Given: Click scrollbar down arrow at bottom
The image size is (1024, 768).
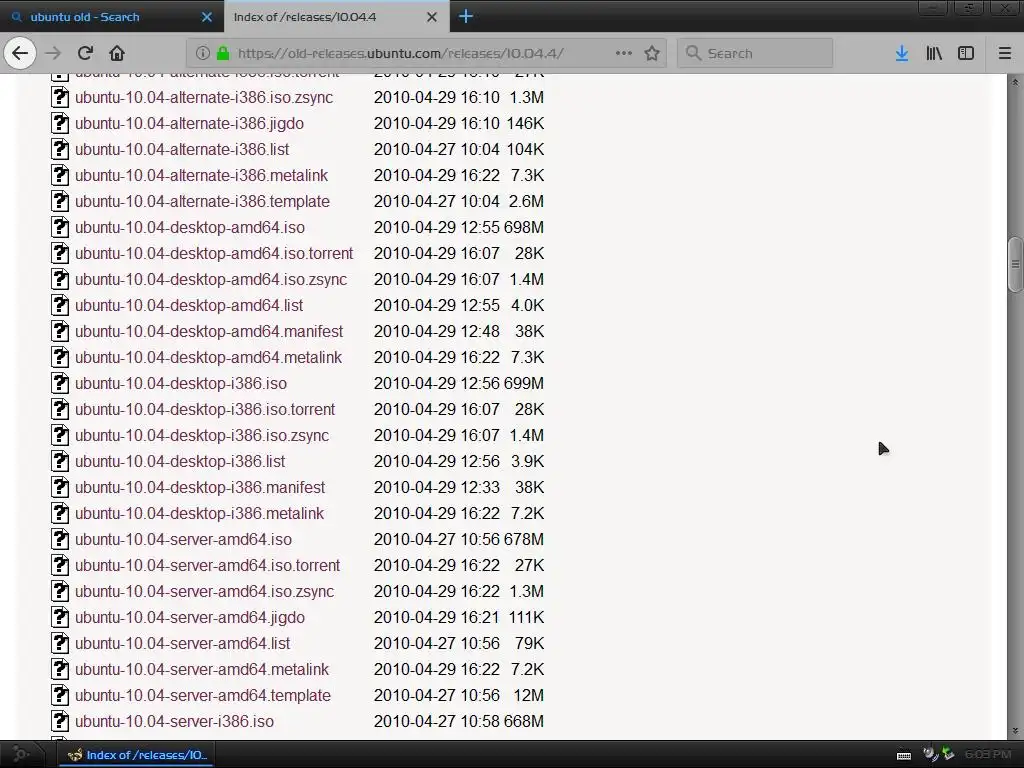Looking at the screenshot, I should (x=1015, y=731).
